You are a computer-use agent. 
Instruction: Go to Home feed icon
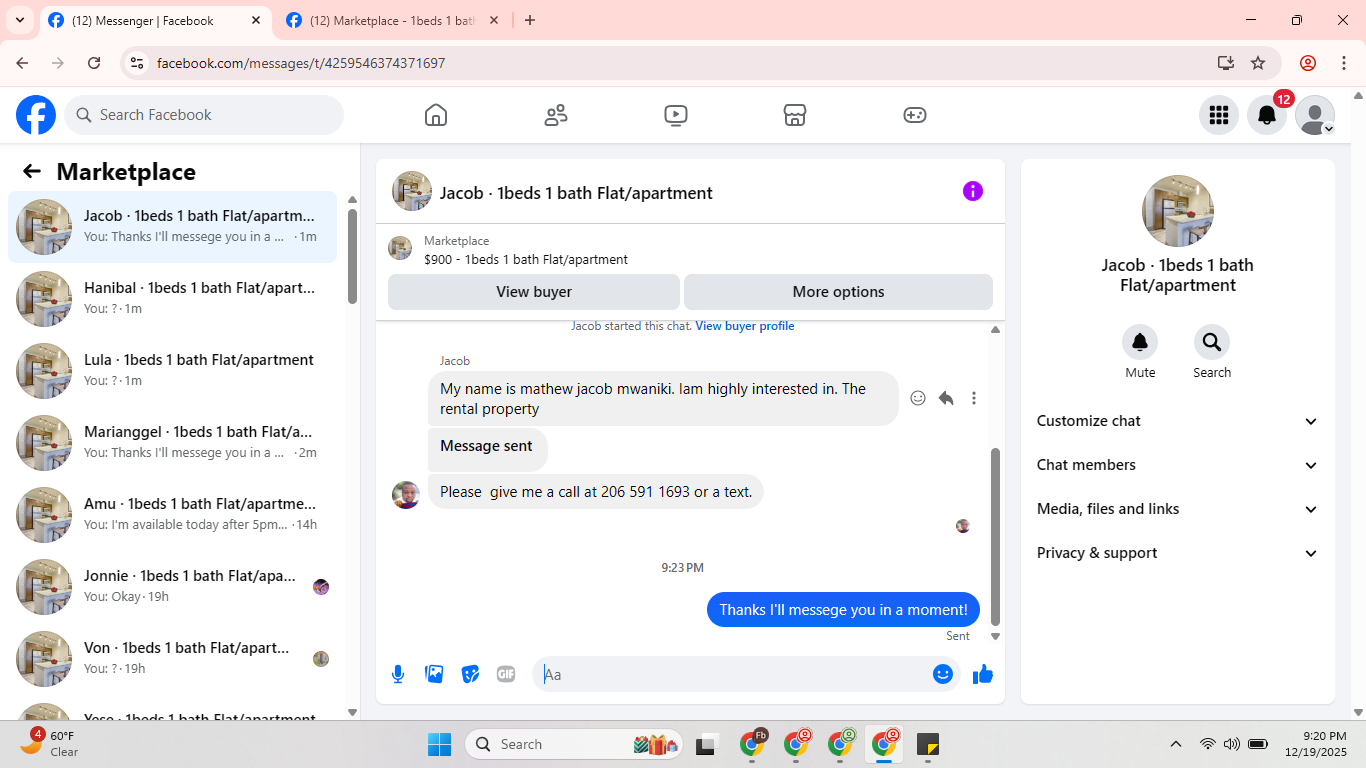436,115
